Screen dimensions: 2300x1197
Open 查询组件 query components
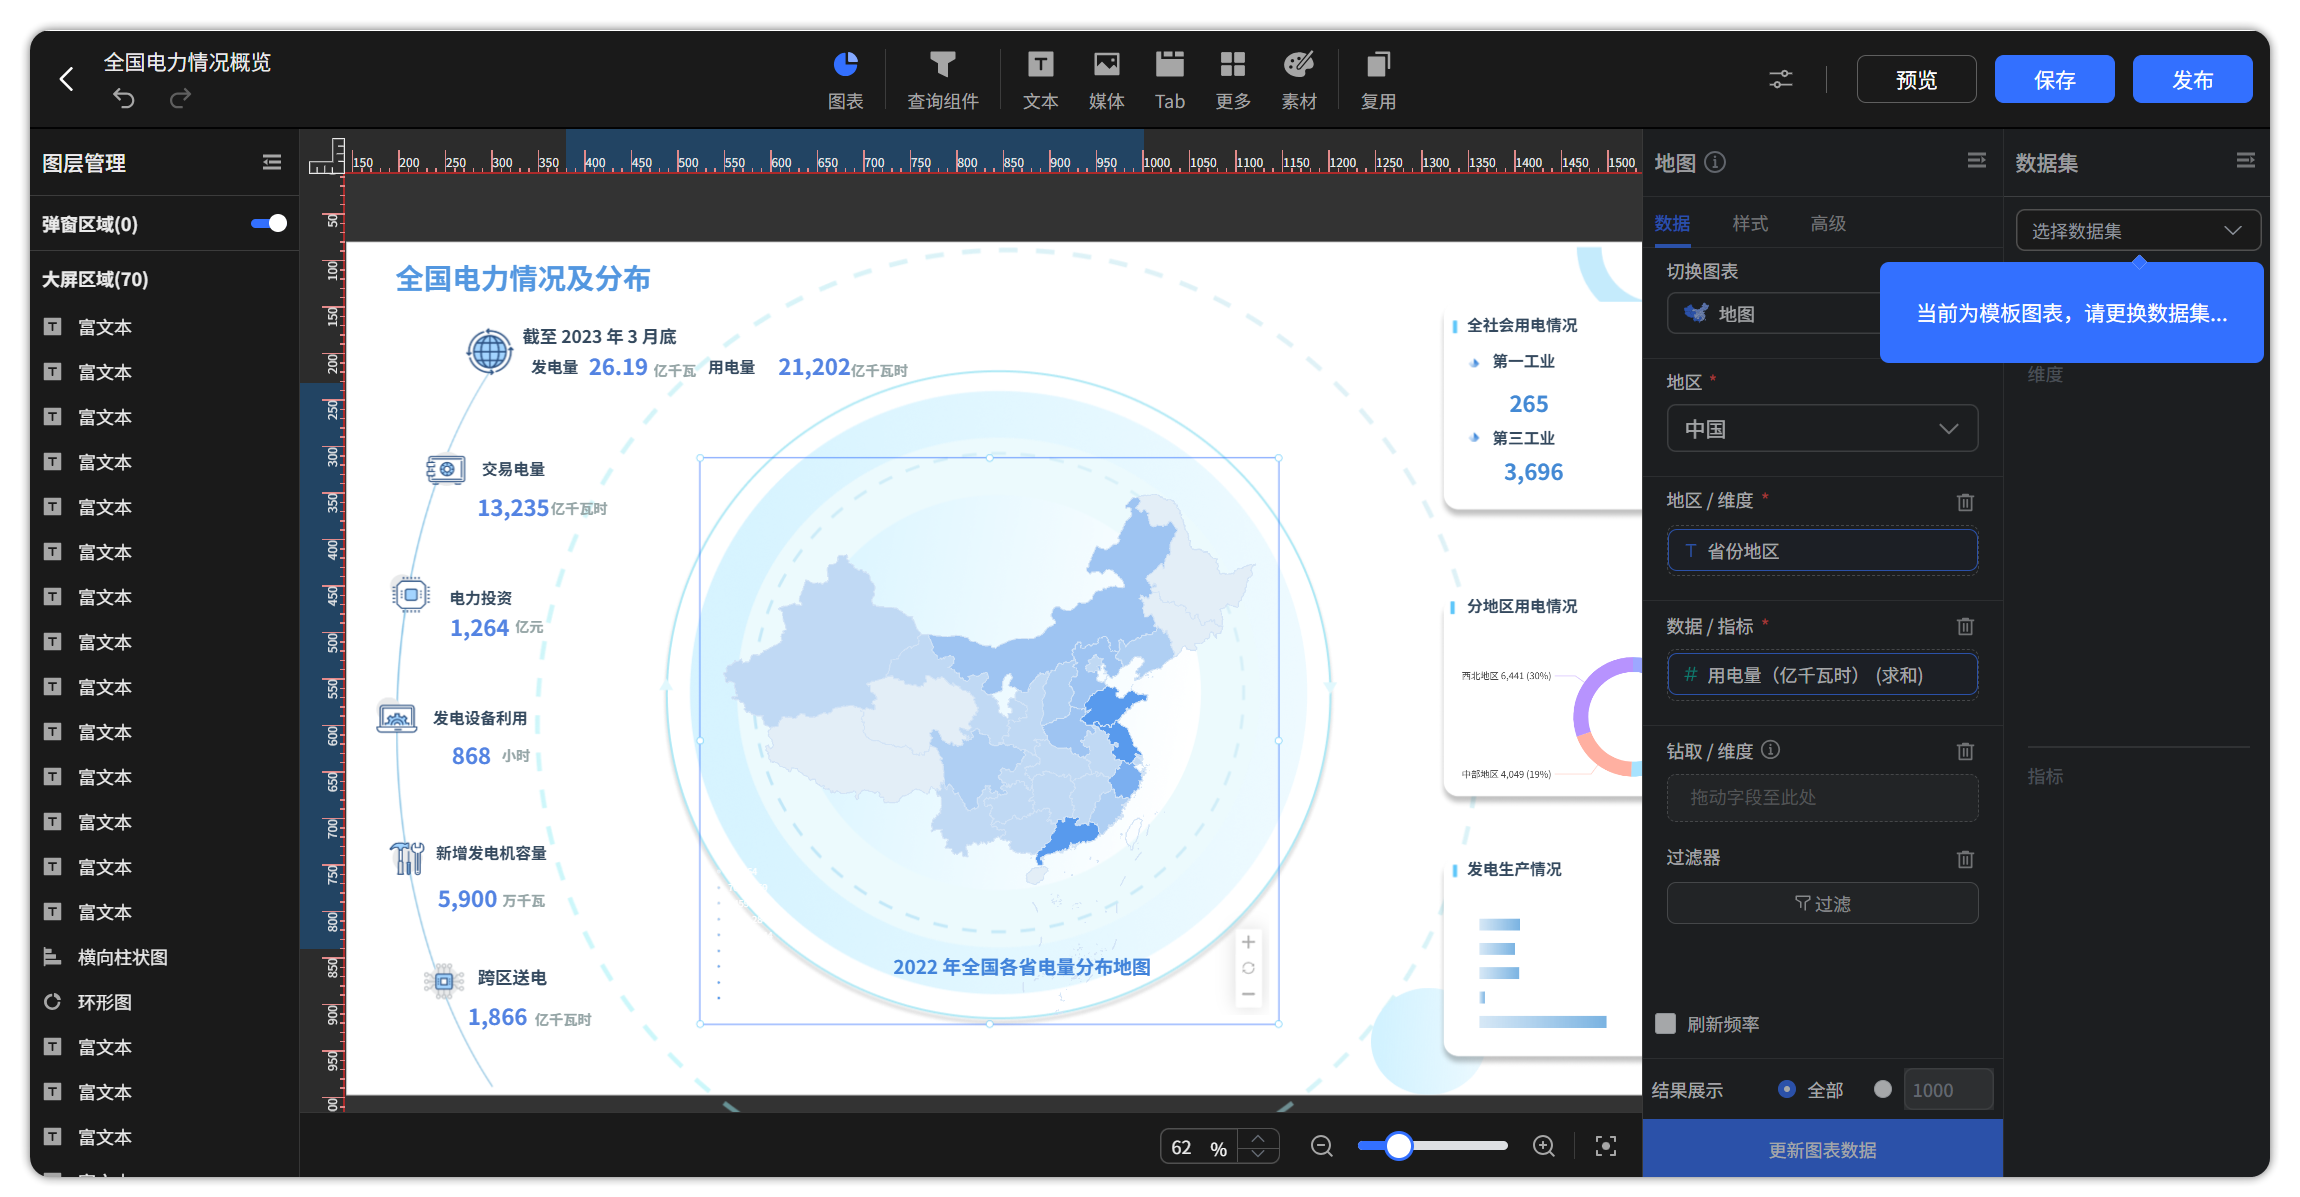coord(942,80)
